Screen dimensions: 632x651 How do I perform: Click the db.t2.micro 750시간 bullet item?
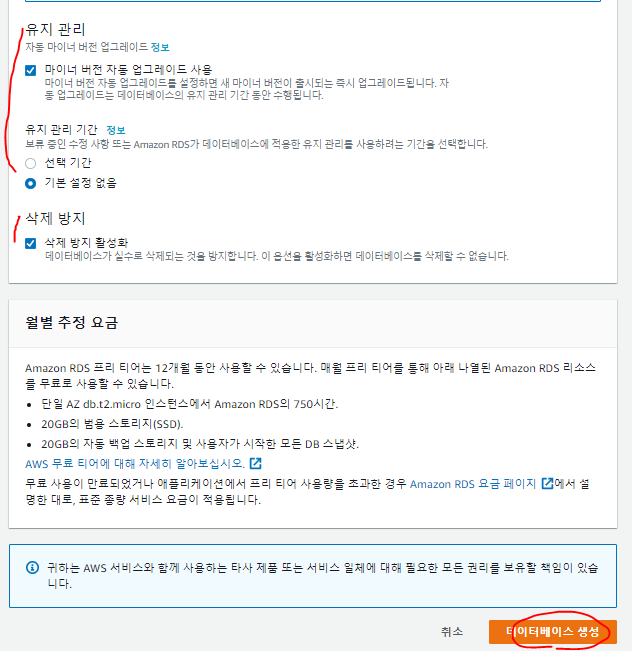point(190,404)
